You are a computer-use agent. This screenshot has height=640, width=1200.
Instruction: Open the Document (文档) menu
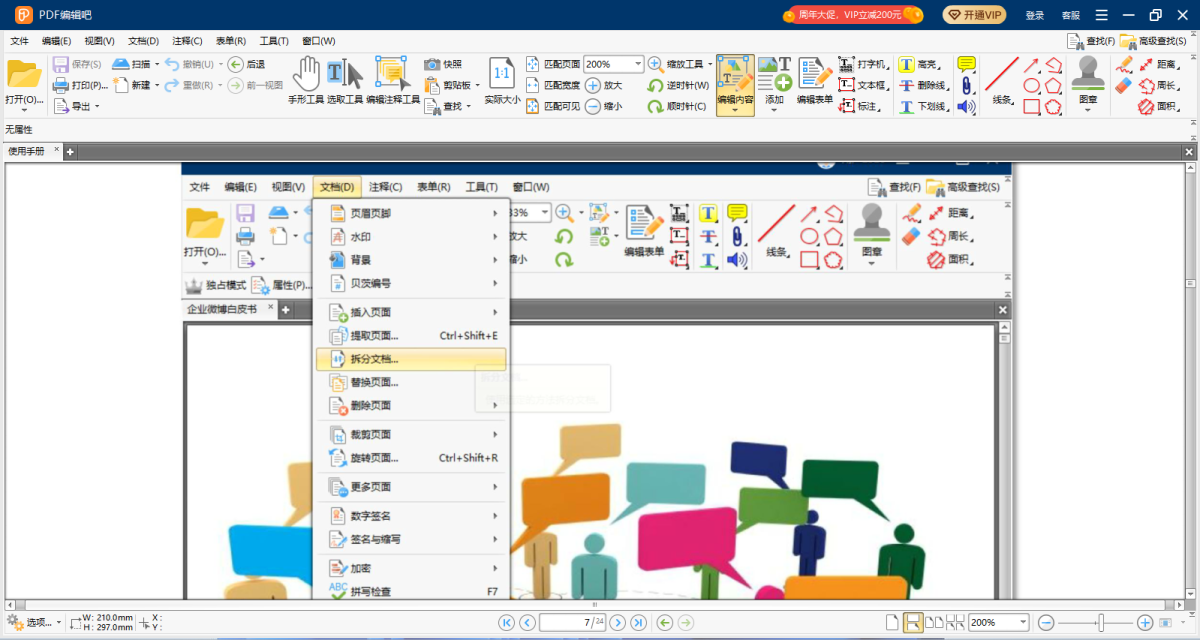[143, 41]
